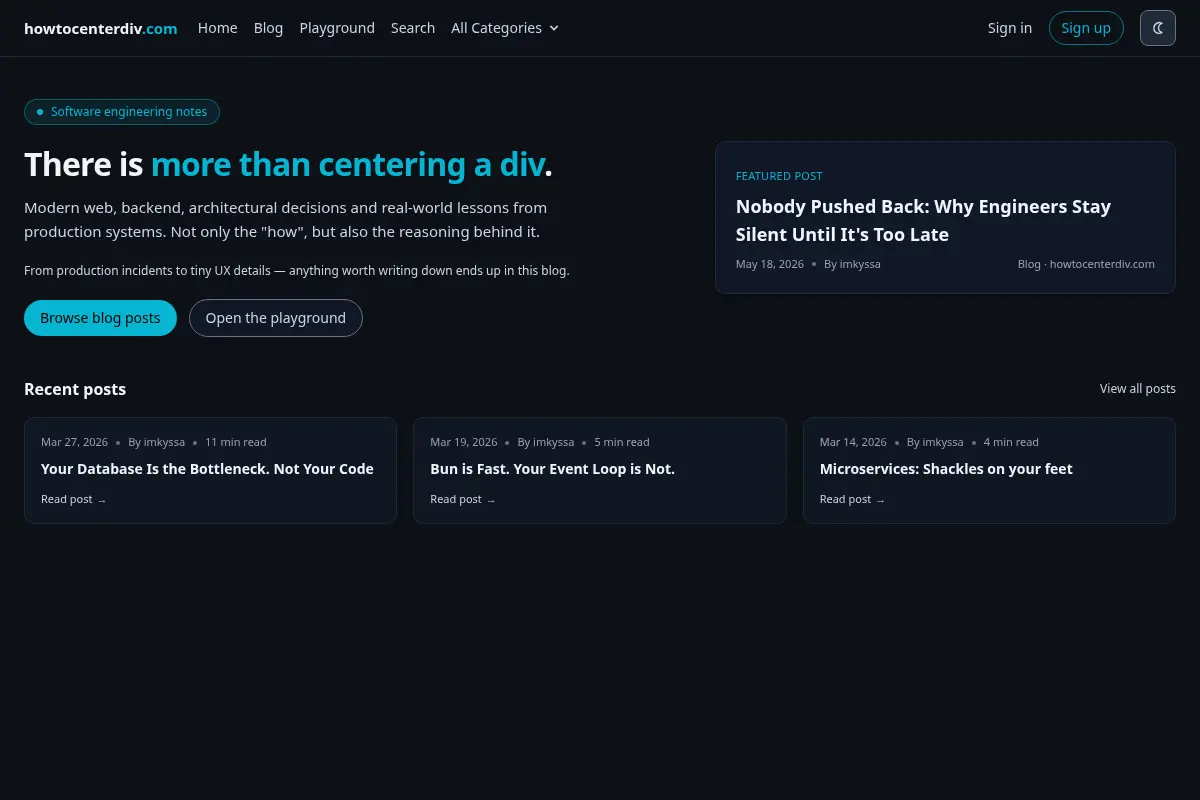Click the View all posts link
Viewport: 1200px width, 800px height.
[x=1138, y=388]
